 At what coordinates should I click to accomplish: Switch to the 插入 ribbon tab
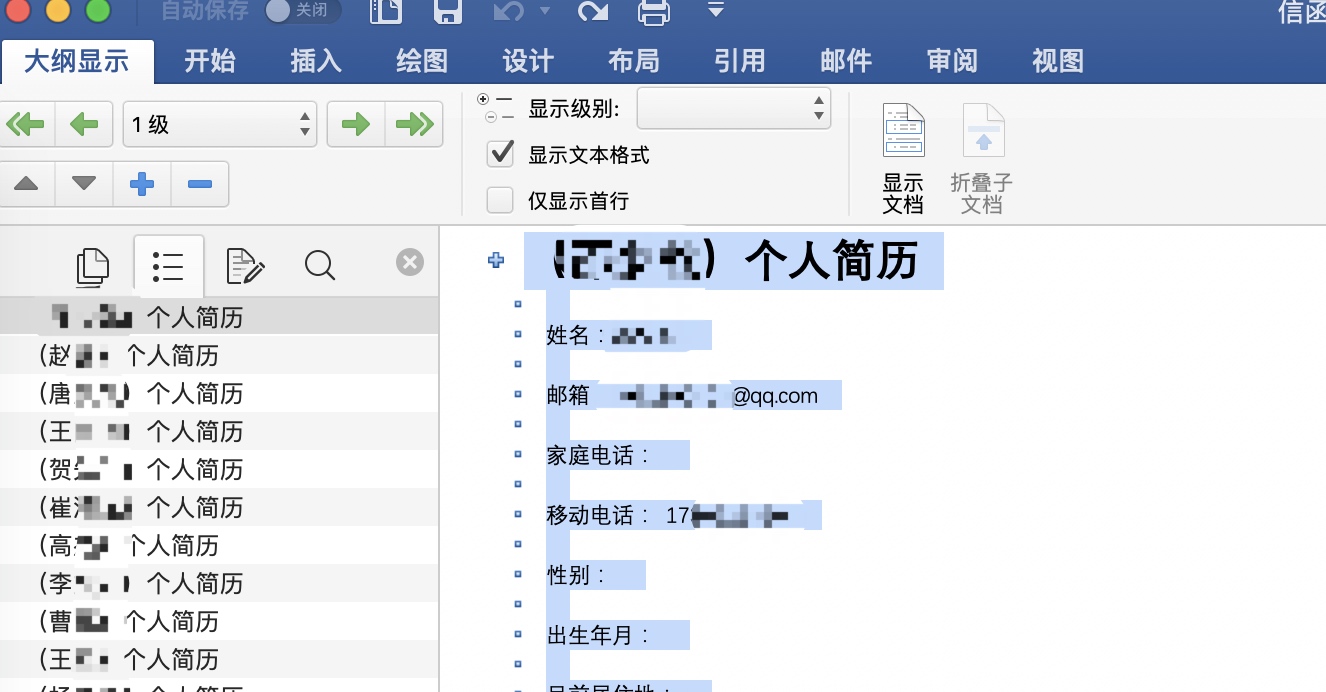[x=316, y=61]
